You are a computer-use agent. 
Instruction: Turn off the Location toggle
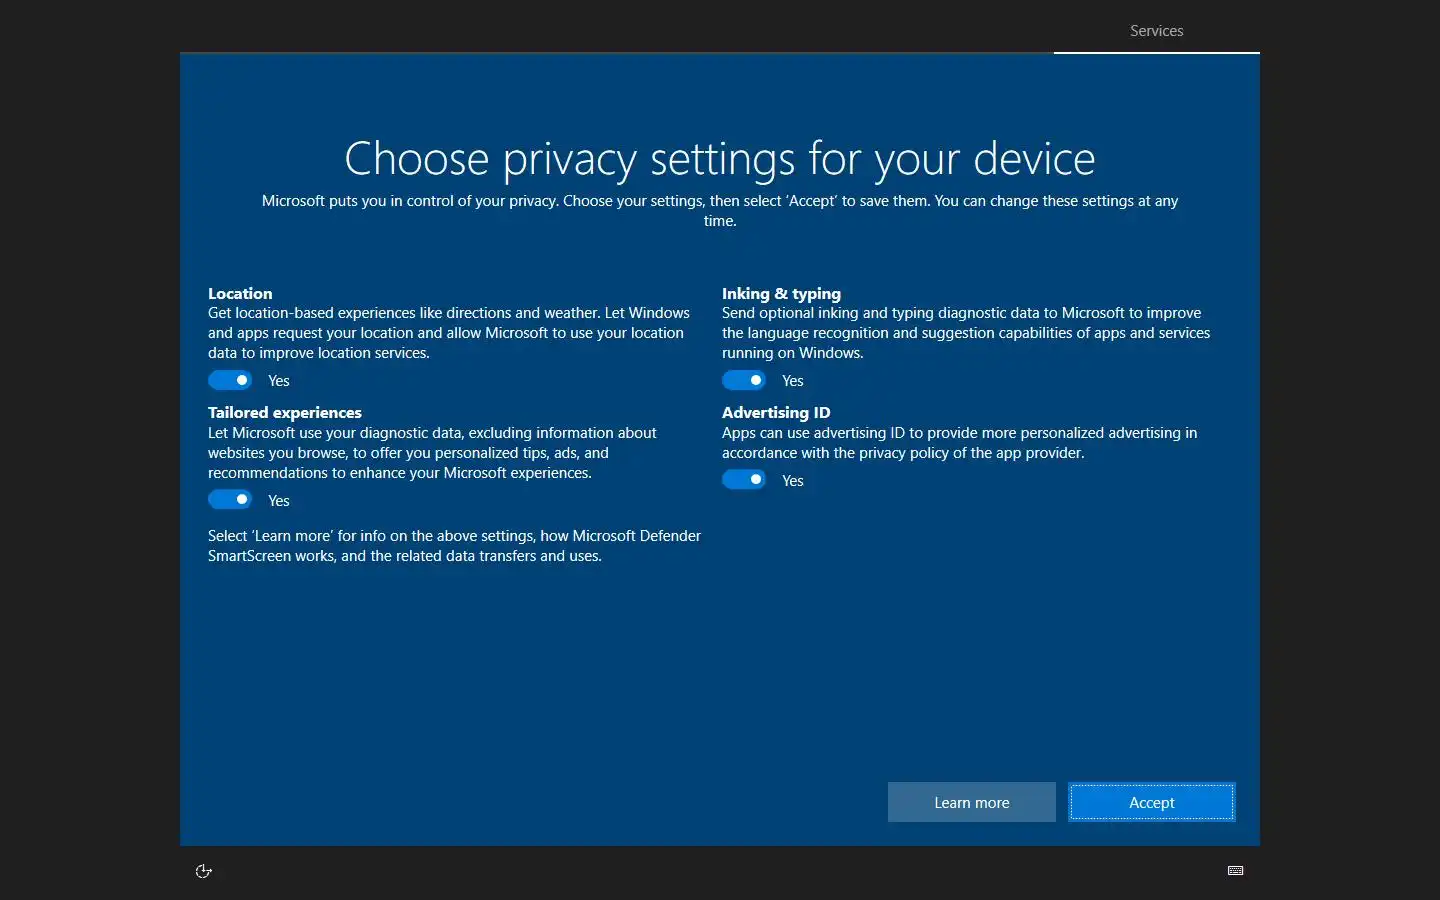coord(230,381)
